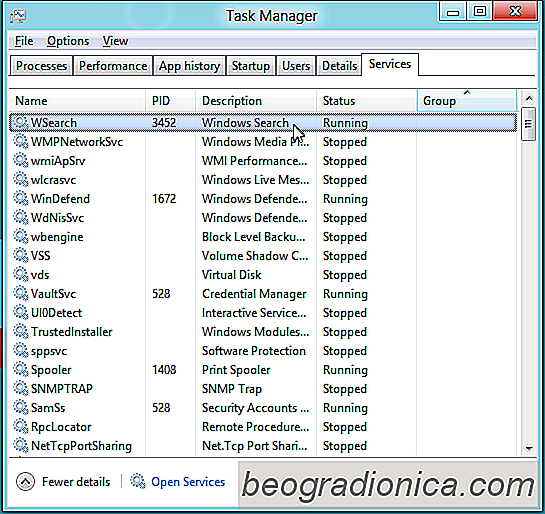Screen dimensions: 545x514
Task: Switch to the Users tab
Action: pyautogui.click(x=296, y=66)
